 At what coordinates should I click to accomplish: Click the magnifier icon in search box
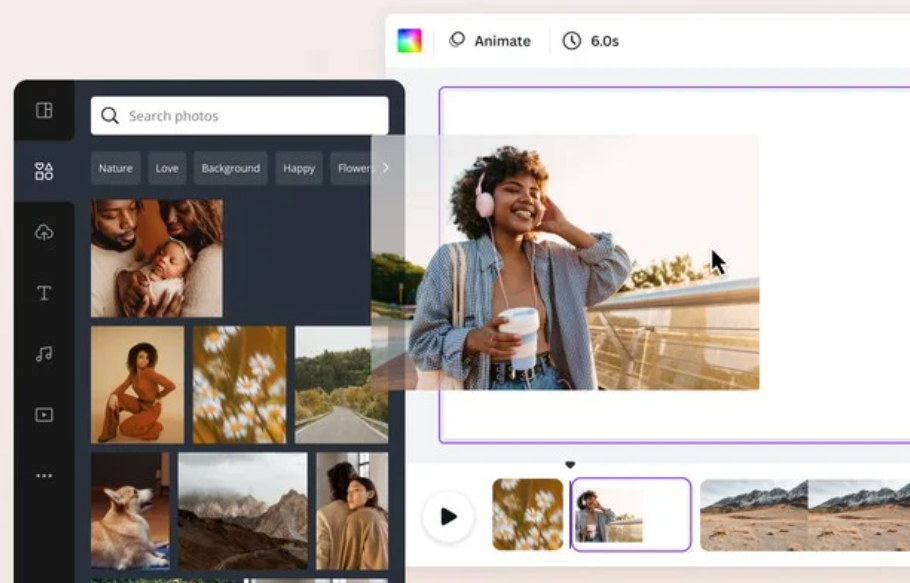tap(110, 116)
